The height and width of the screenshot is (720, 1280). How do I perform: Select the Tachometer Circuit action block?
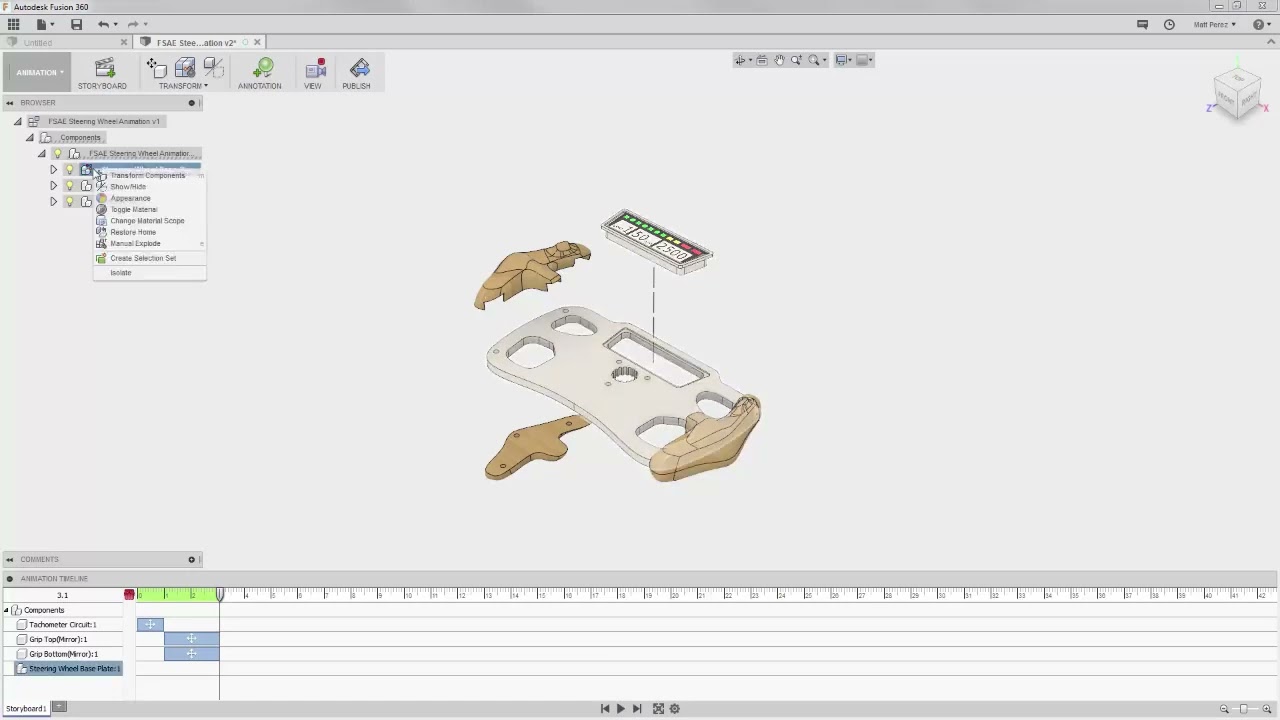[x=150, y=625]
